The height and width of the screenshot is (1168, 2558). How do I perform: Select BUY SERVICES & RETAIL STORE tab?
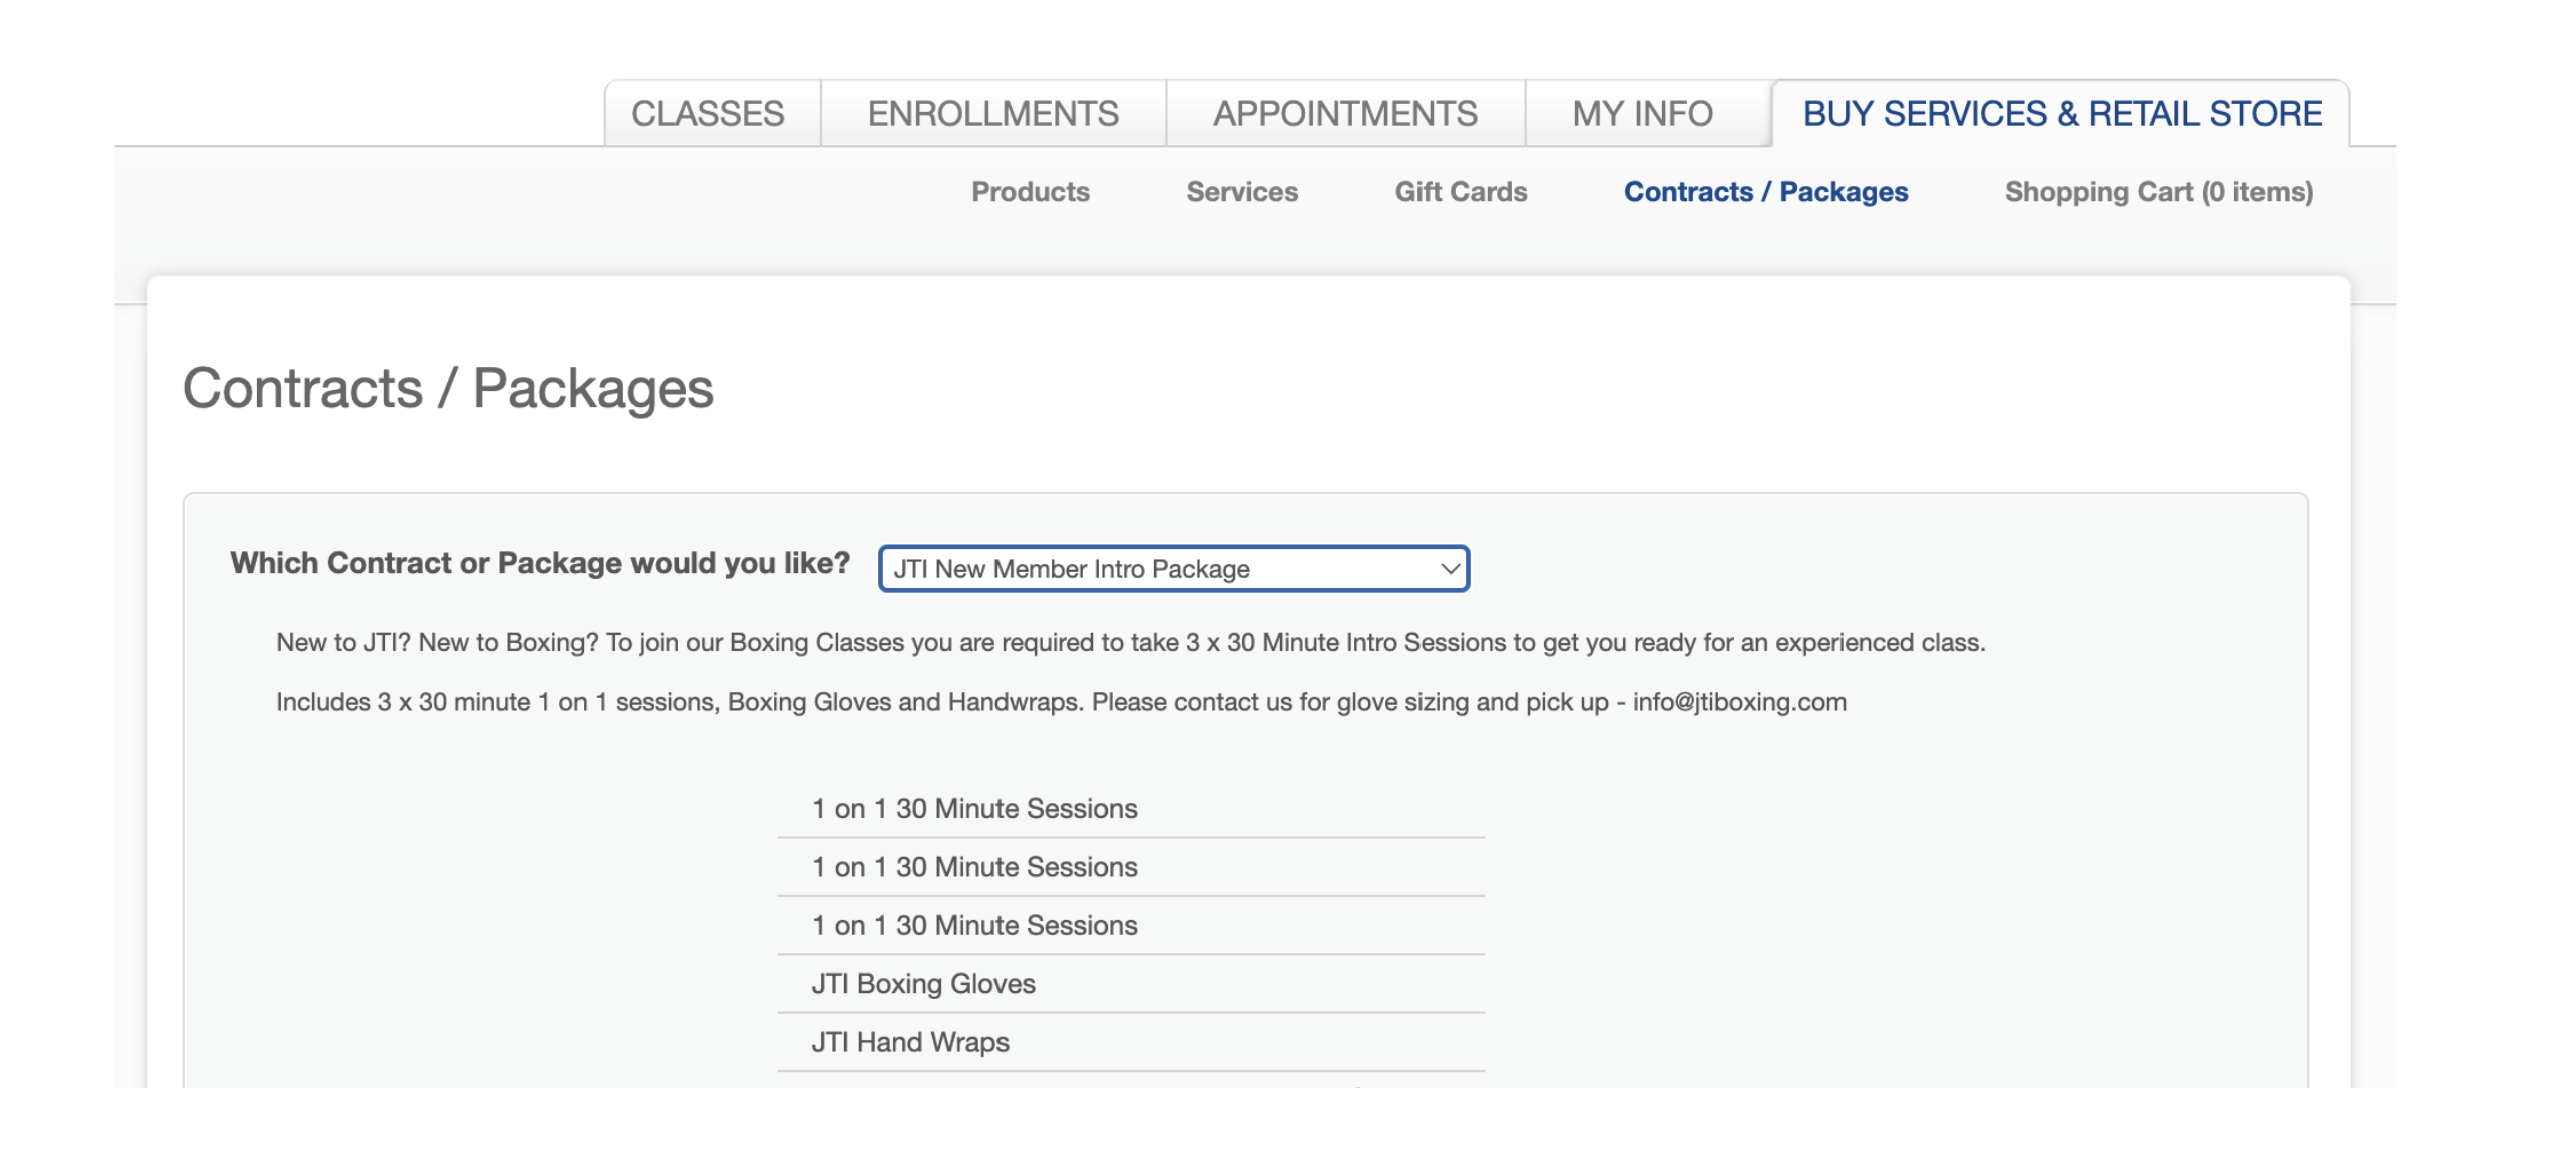point(2062,114)
